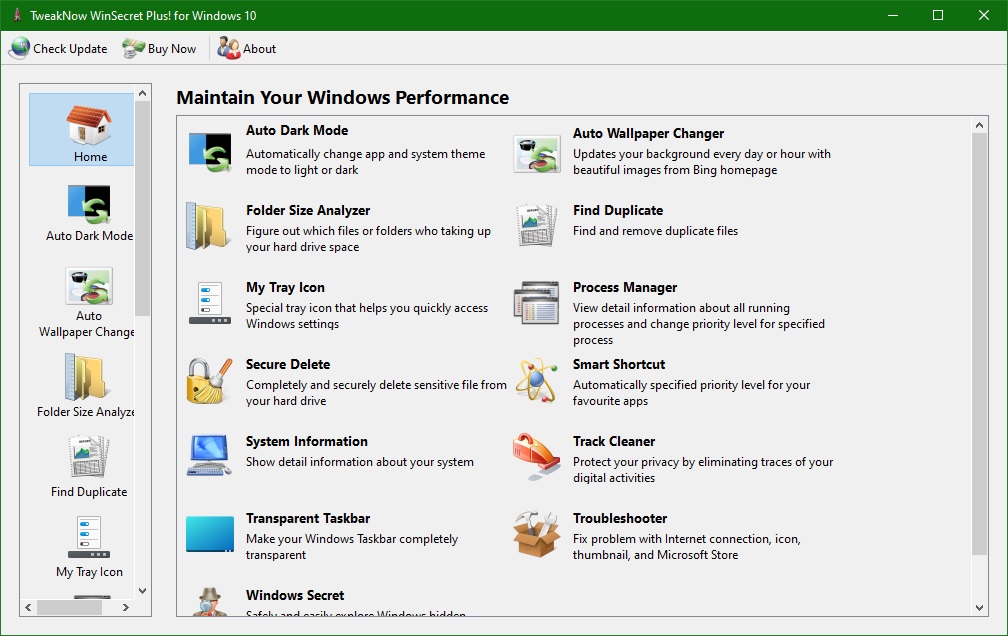Open Folder Size Analyzer from sidebar
Image resolution: width=1008 pixels, height=636 pixels.
[85, 387]
